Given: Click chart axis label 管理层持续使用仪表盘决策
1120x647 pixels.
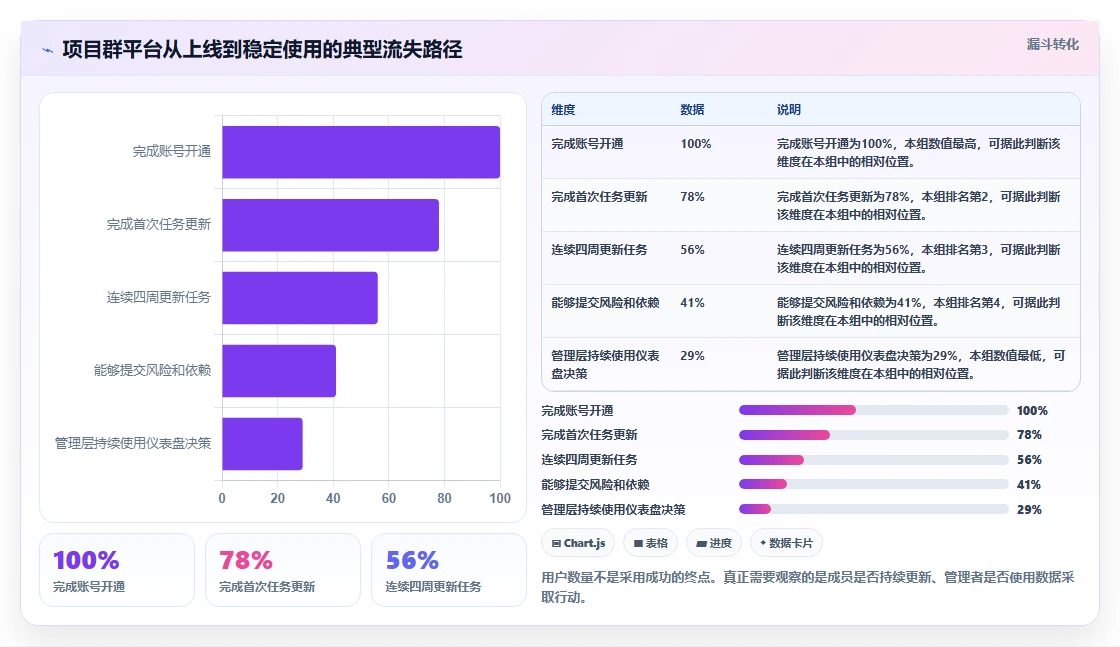Looking at the screenshot, I should click(x=133, y=443).
